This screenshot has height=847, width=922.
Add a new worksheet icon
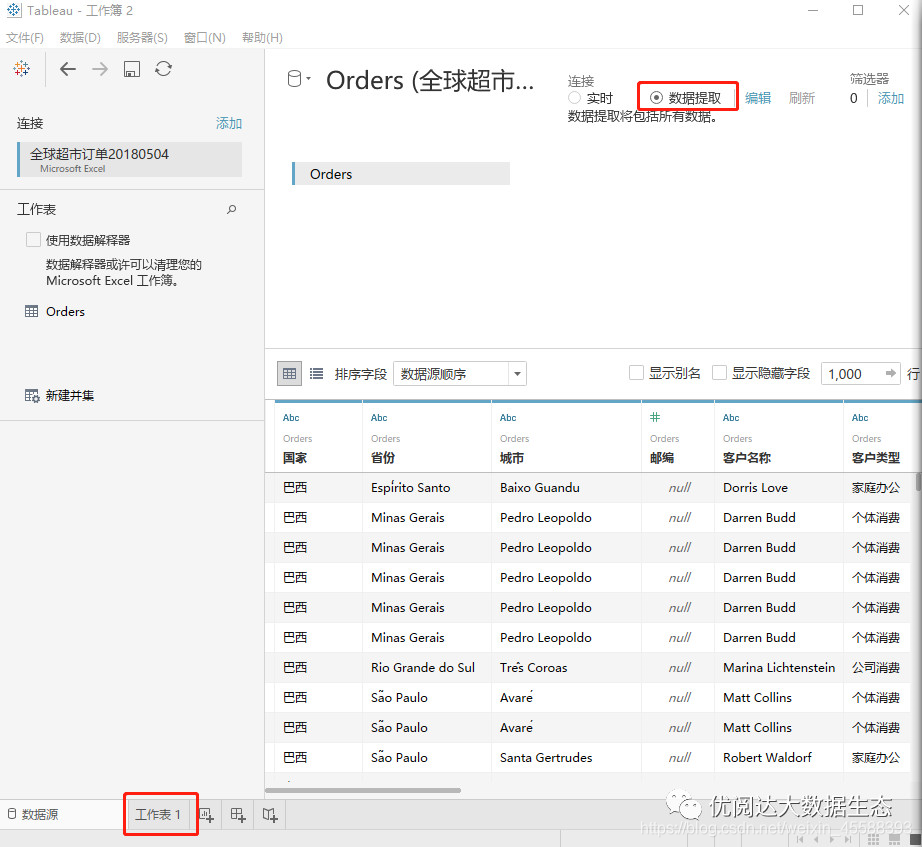coord(206,815)
